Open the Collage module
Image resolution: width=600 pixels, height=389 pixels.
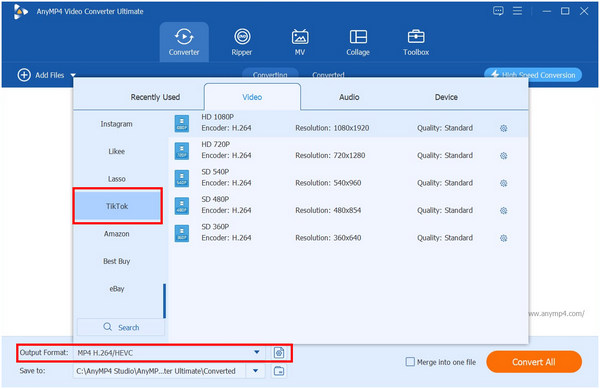[358, 42]
